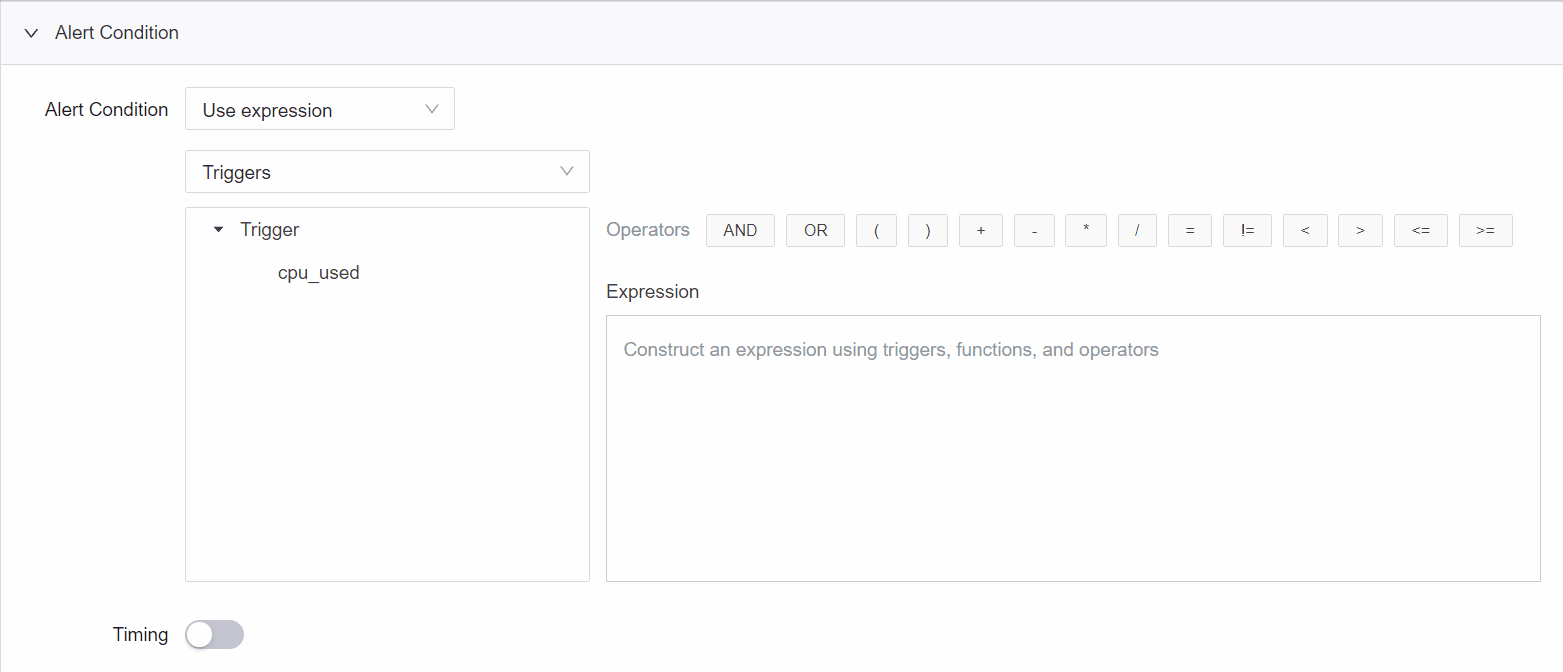Insert the AND operator

tap(740, 230)
